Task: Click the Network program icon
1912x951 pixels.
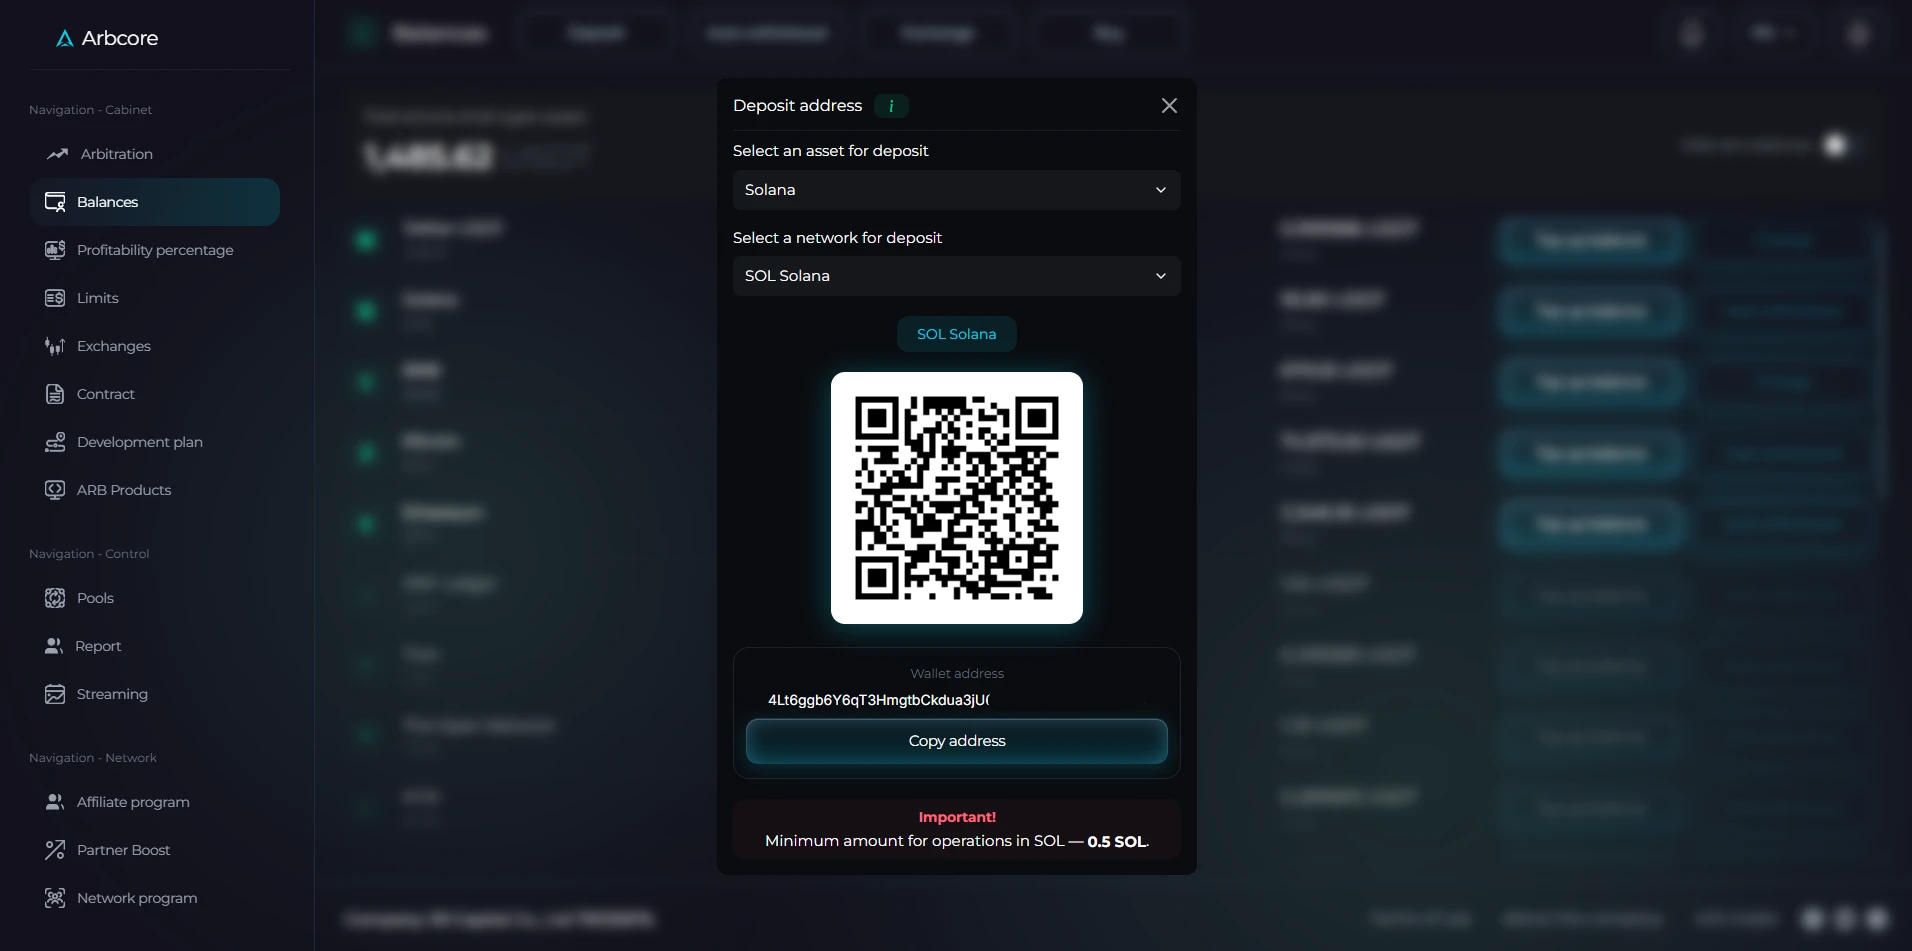Action: tap(55, 898)
